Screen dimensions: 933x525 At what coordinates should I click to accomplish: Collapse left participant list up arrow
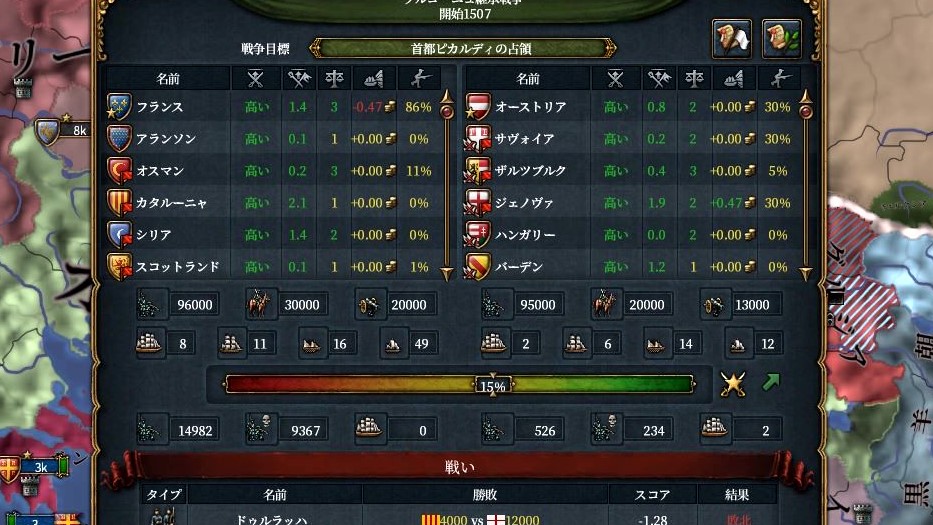[447, 96]
